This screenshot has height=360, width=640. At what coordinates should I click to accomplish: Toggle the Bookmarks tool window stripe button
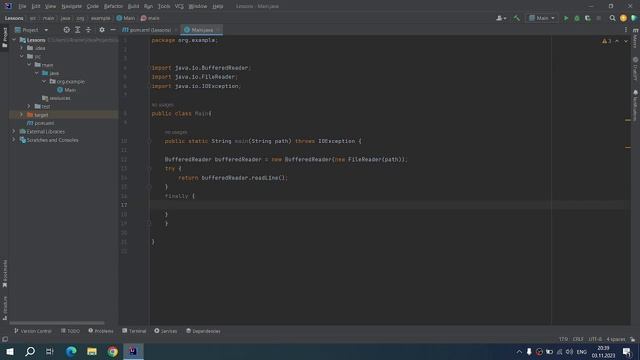(5, 273)
